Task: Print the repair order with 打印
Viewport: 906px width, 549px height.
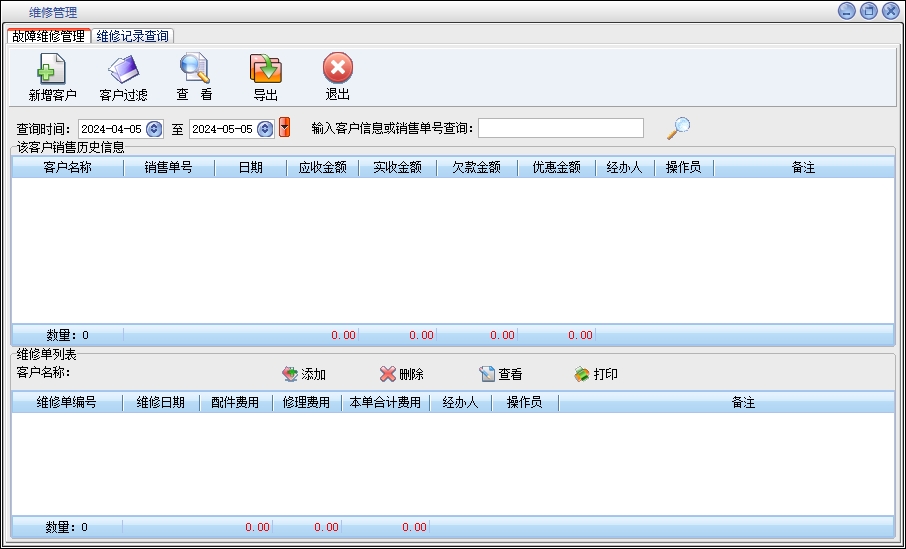Action: pyautogui.click(x=595, y=374)
